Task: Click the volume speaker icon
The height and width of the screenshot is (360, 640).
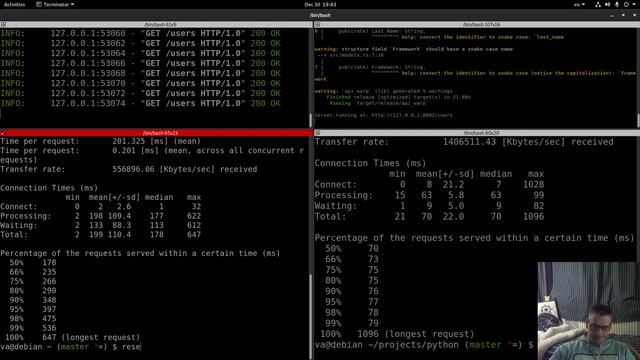Action: pos(607,4)
